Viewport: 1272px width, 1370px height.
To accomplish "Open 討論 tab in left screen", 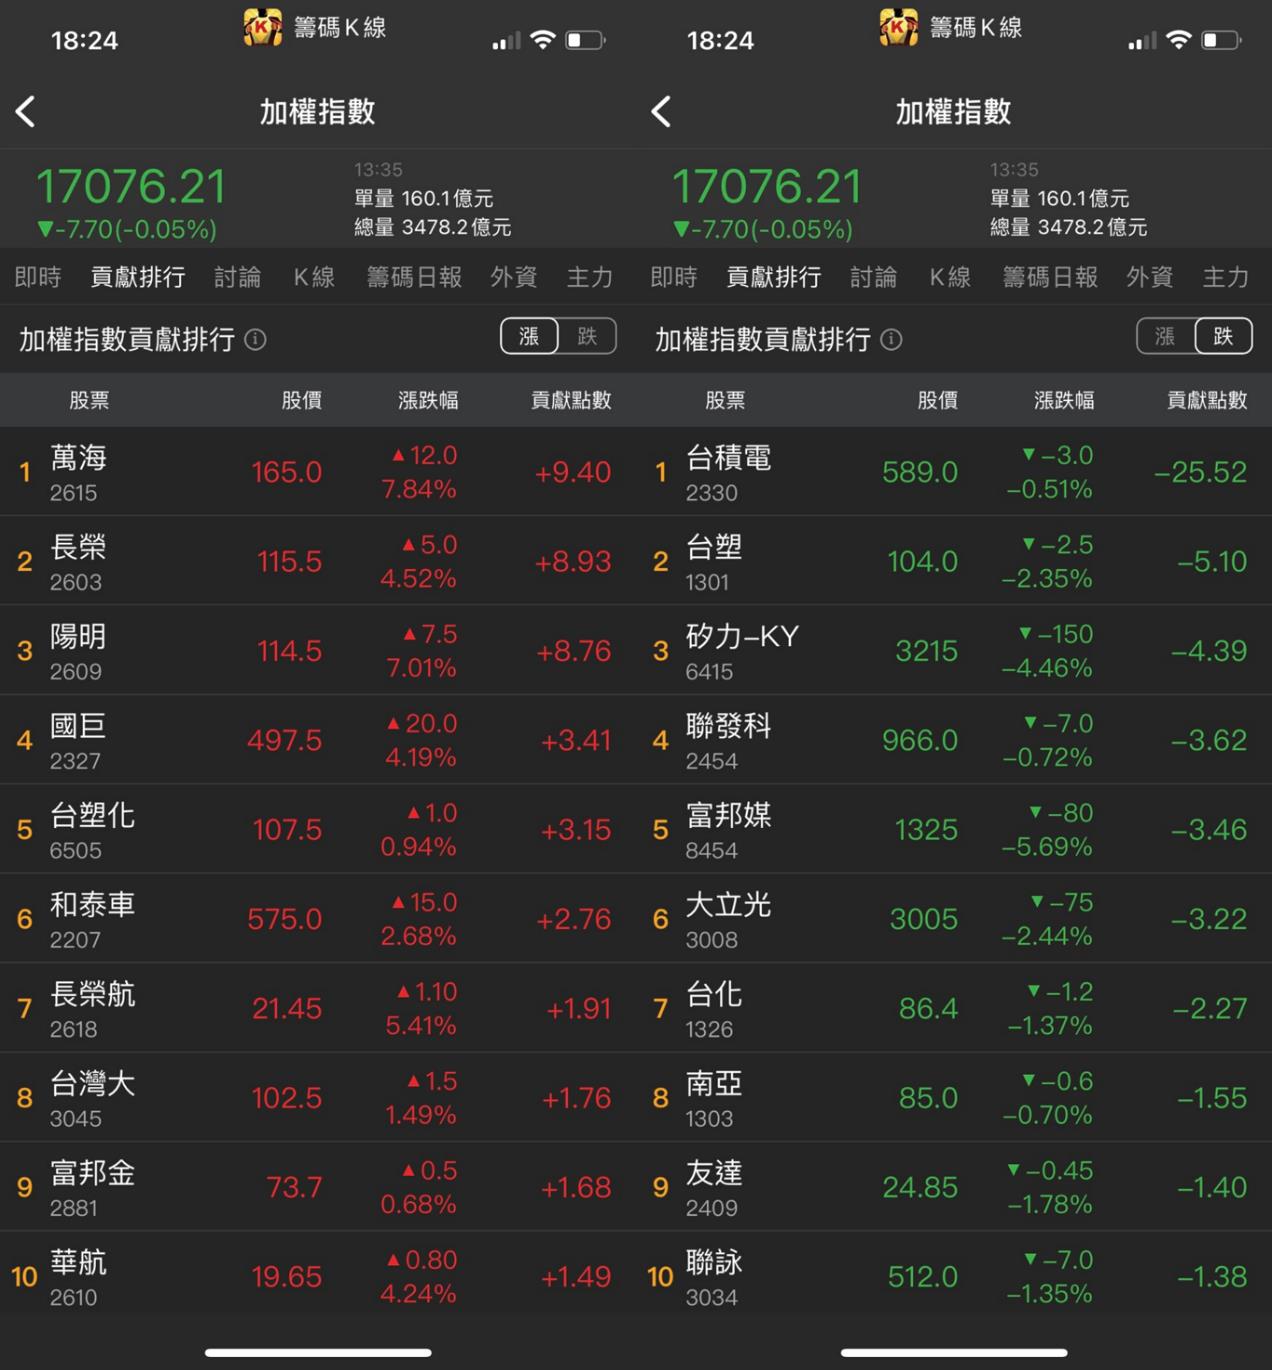I will coord(238,277).
